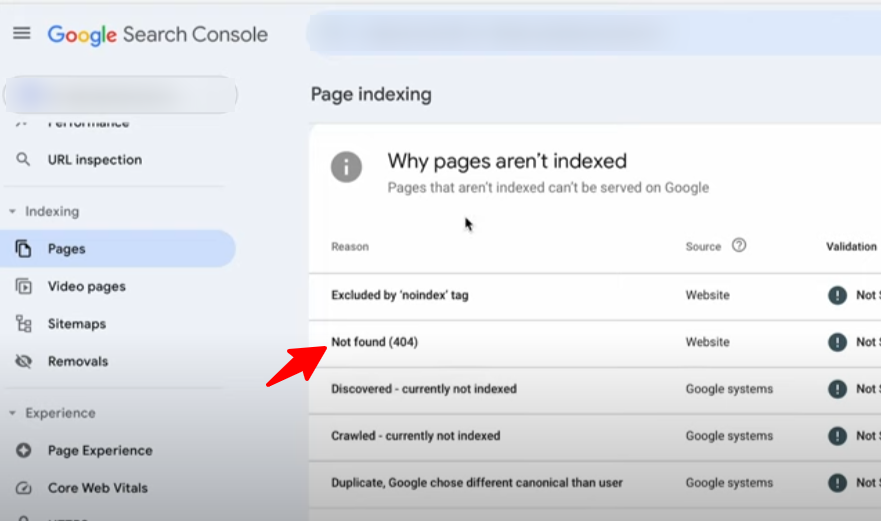Image resolution: width=881 pixels, height=521 pixels.
Task: Sort by the Source column header
Action: 703,247
